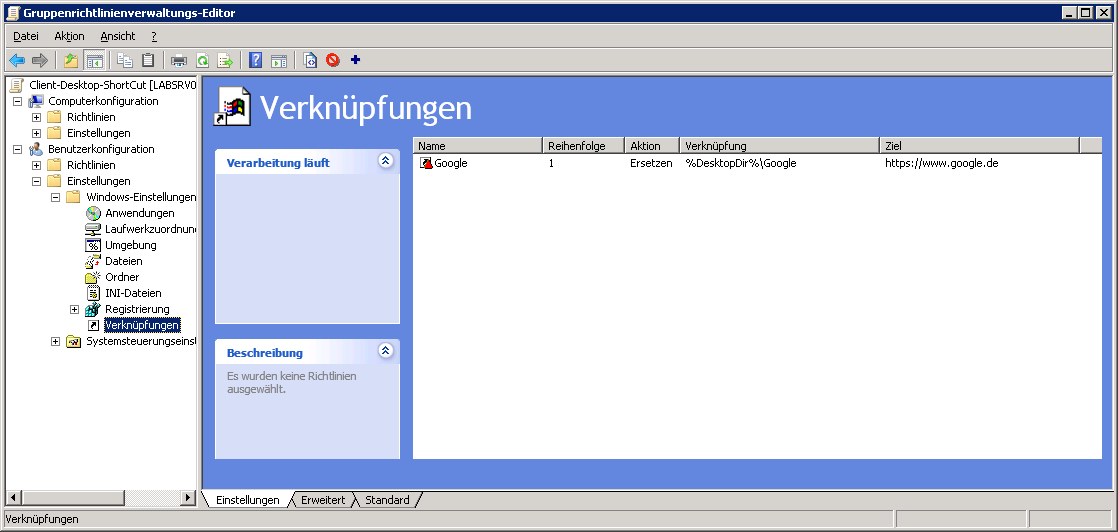Open Help with the question mark icon

[256, 60]
